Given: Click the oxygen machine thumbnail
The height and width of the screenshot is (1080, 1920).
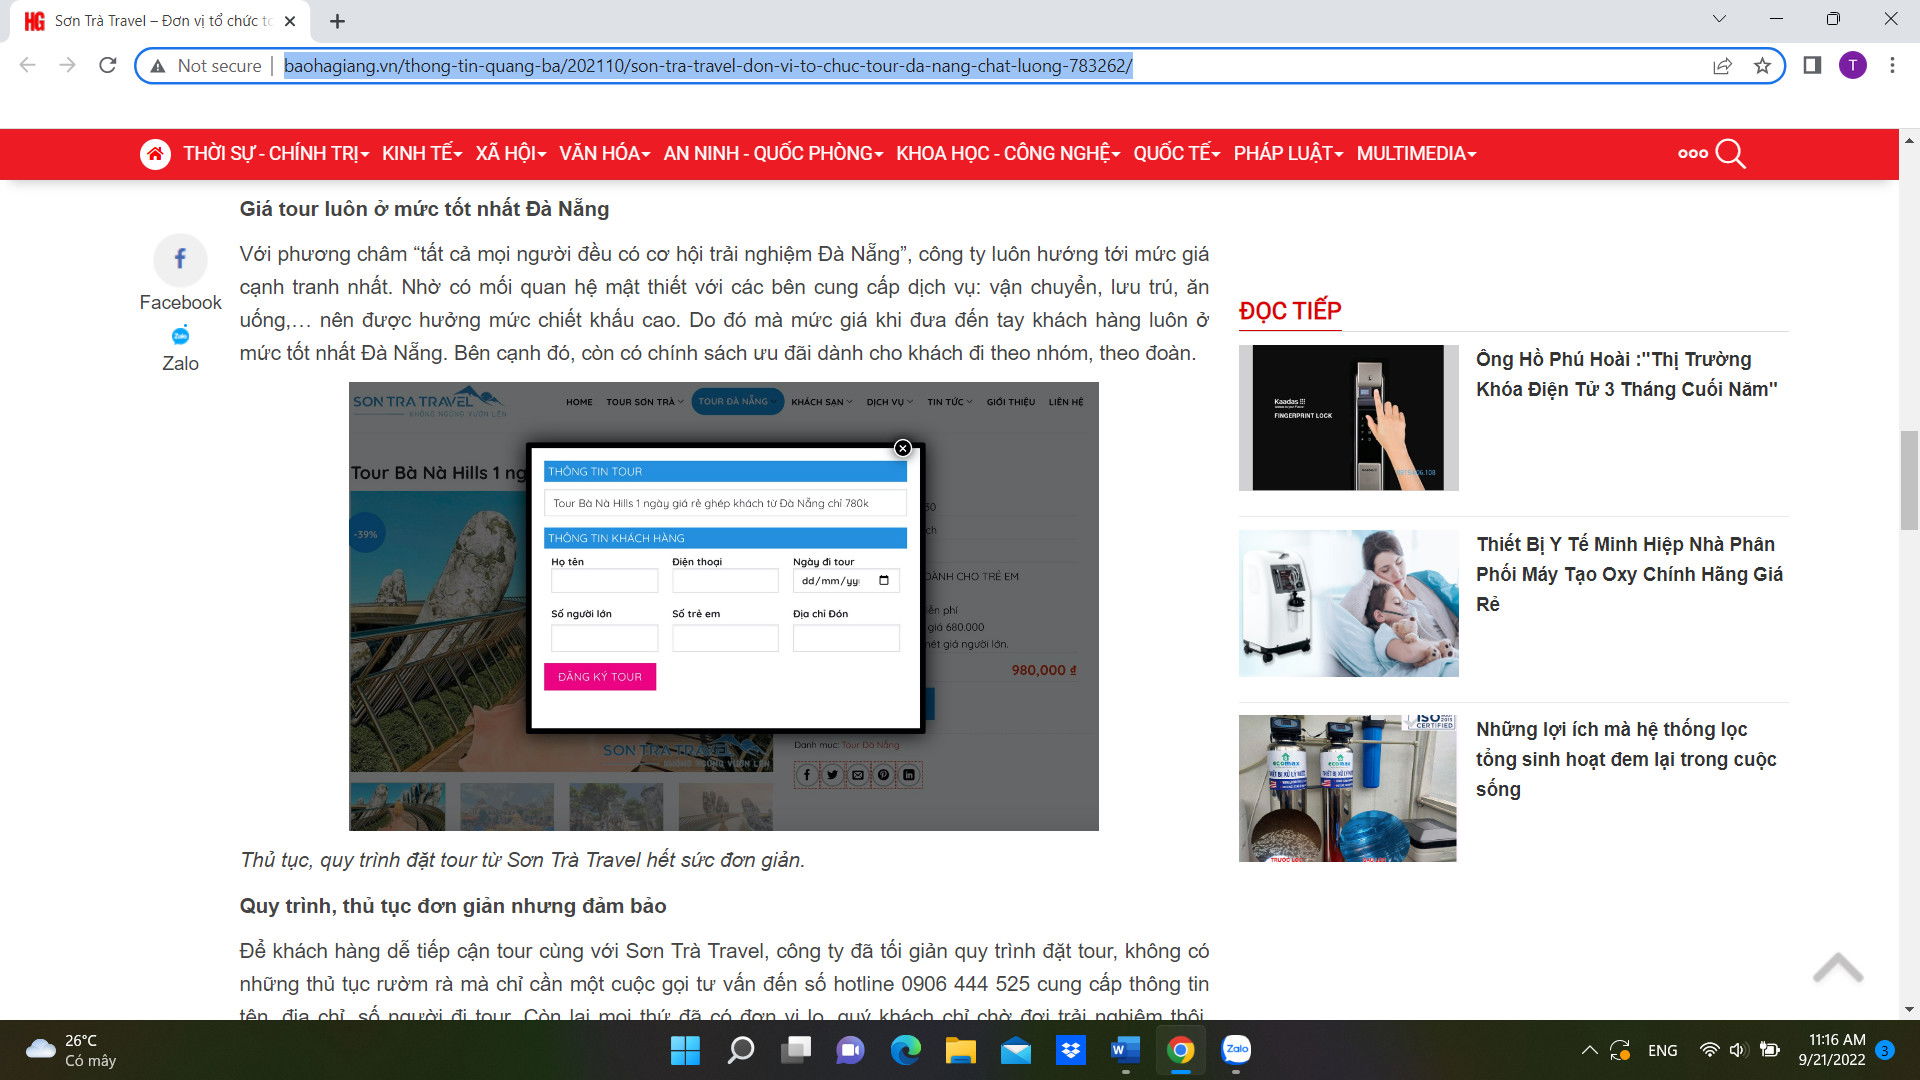Looking at the screenshot, I should click(x=1348, y=603).
